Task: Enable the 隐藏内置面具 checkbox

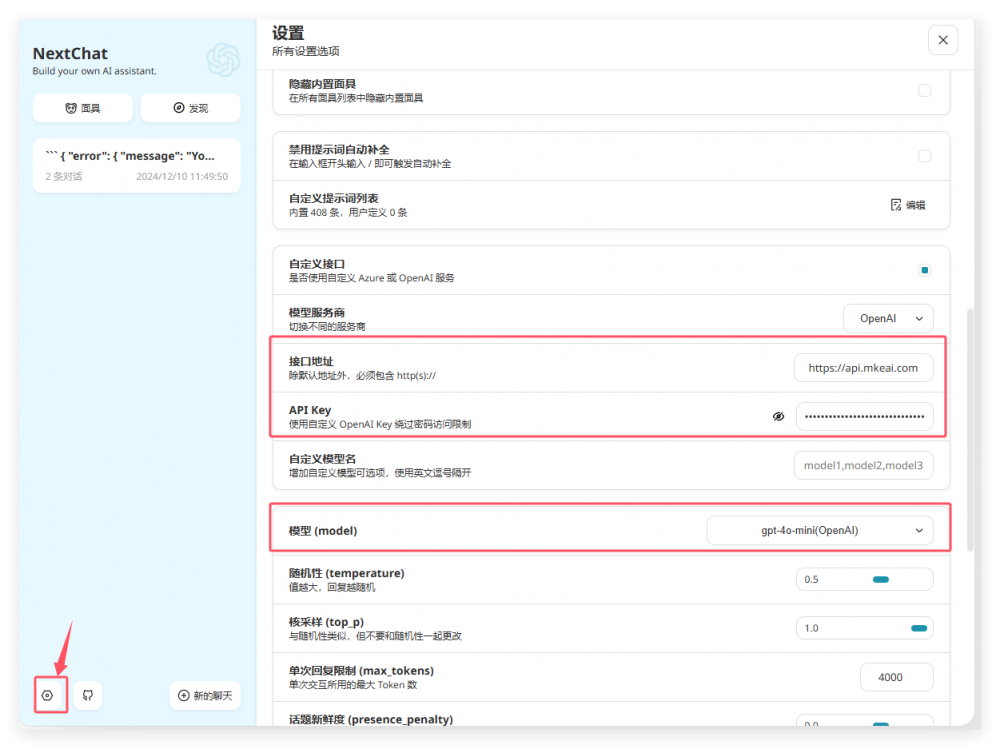Action: [x=924, y=90]
